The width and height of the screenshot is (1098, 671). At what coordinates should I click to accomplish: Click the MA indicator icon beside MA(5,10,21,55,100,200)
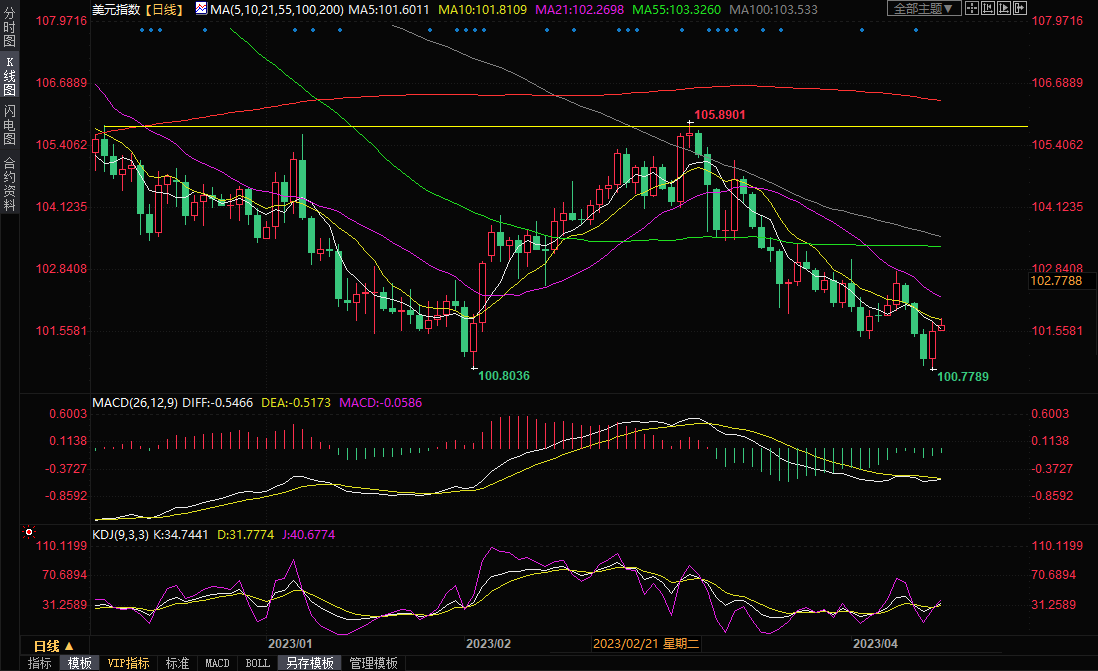point(201,9)
